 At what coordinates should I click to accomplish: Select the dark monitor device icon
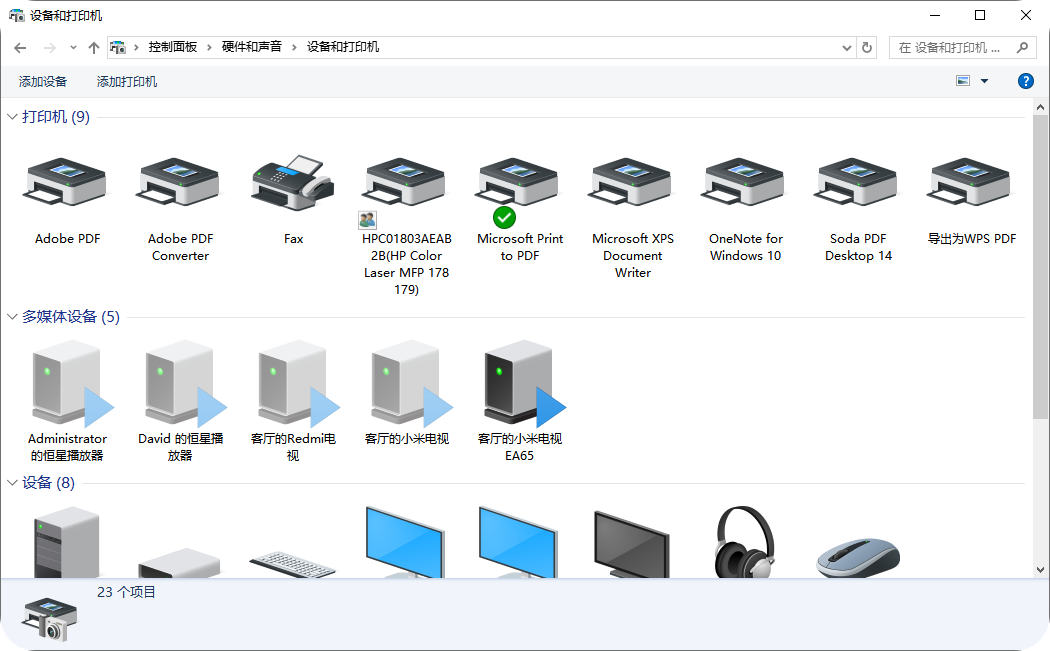point(631,545)
